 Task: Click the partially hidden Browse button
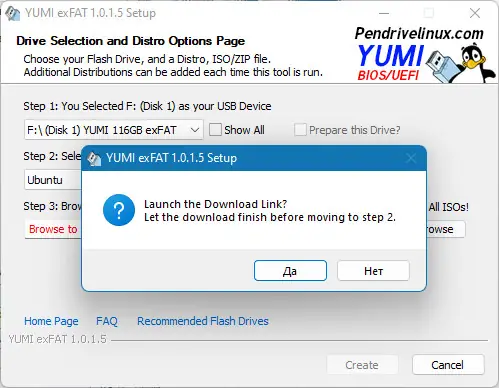point(446,229)
